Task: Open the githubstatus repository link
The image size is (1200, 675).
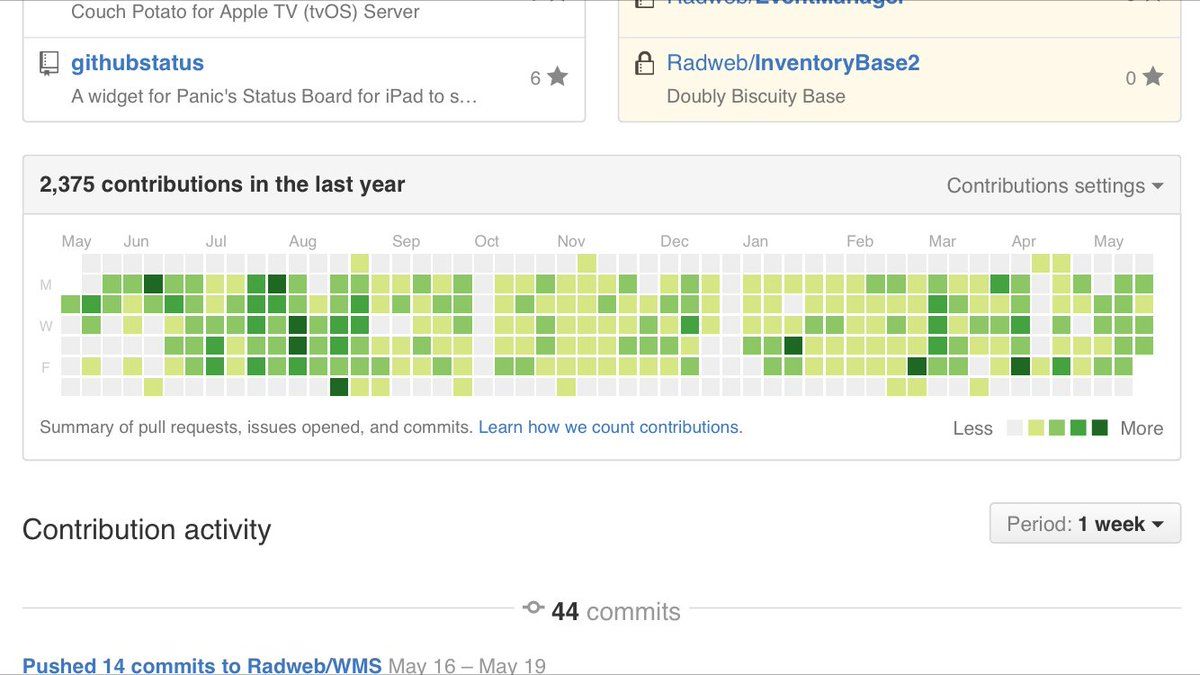Action: [x=137, y=63]
